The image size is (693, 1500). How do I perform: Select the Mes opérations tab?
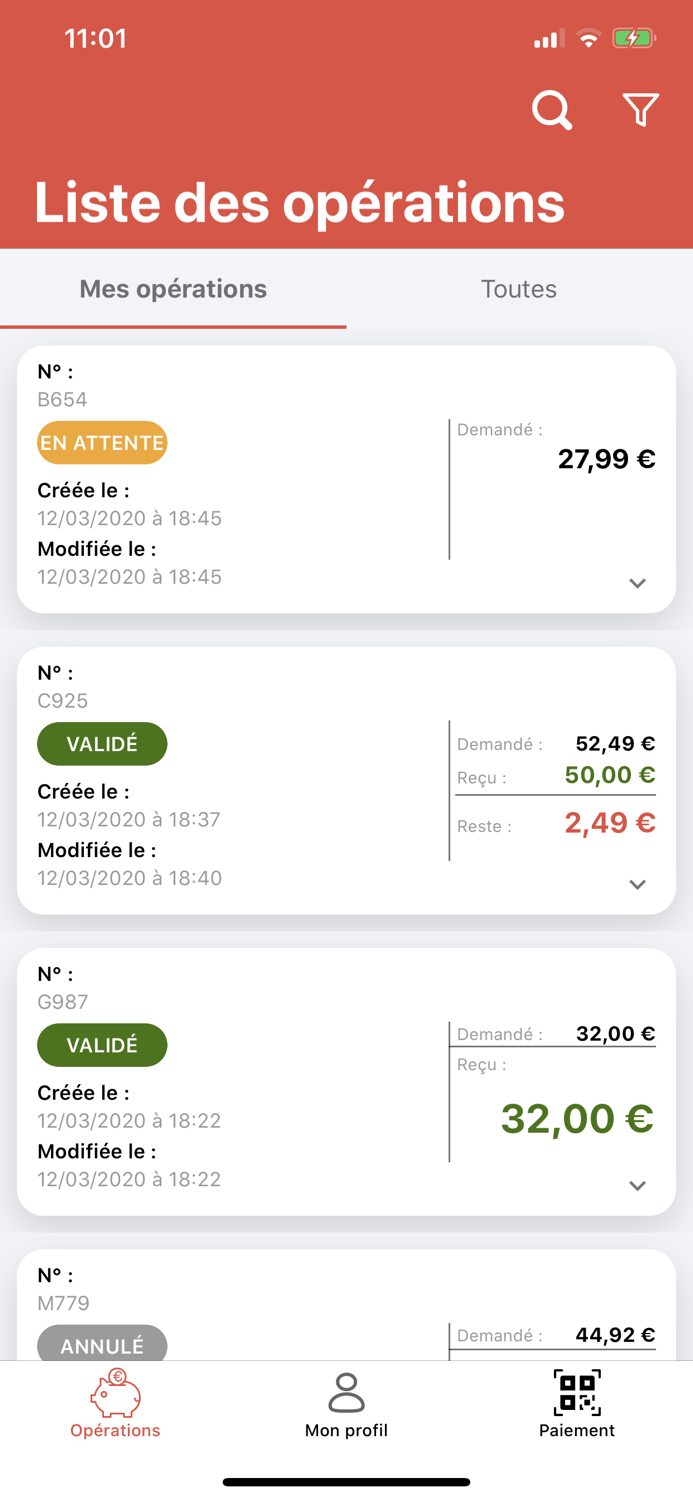[x=173, y=289]
